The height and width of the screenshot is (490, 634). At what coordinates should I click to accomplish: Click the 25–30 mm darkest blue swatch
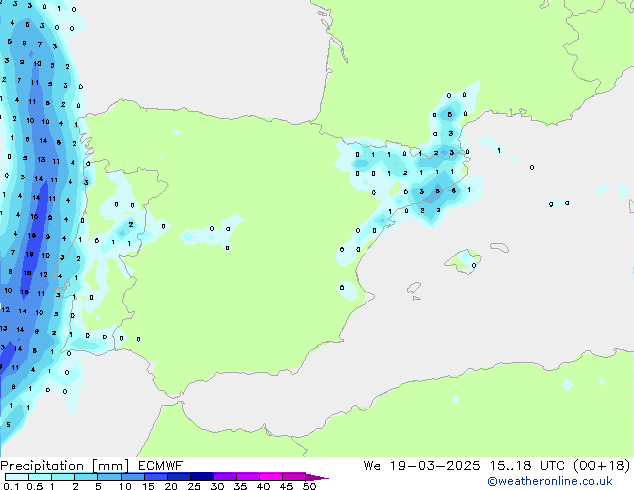(x=201, y=477)
